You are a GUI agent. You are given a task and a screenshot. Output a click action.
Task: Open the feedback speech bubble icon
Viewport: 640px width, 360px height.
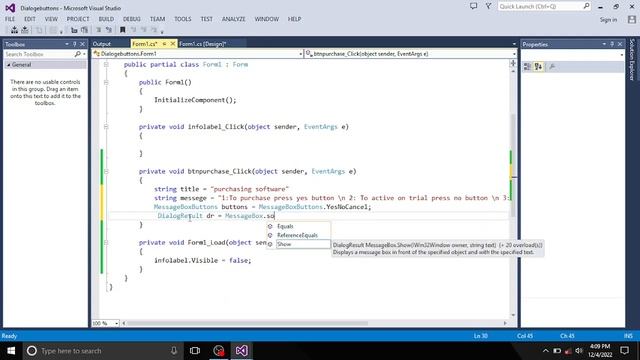click(x=473, y=6)
